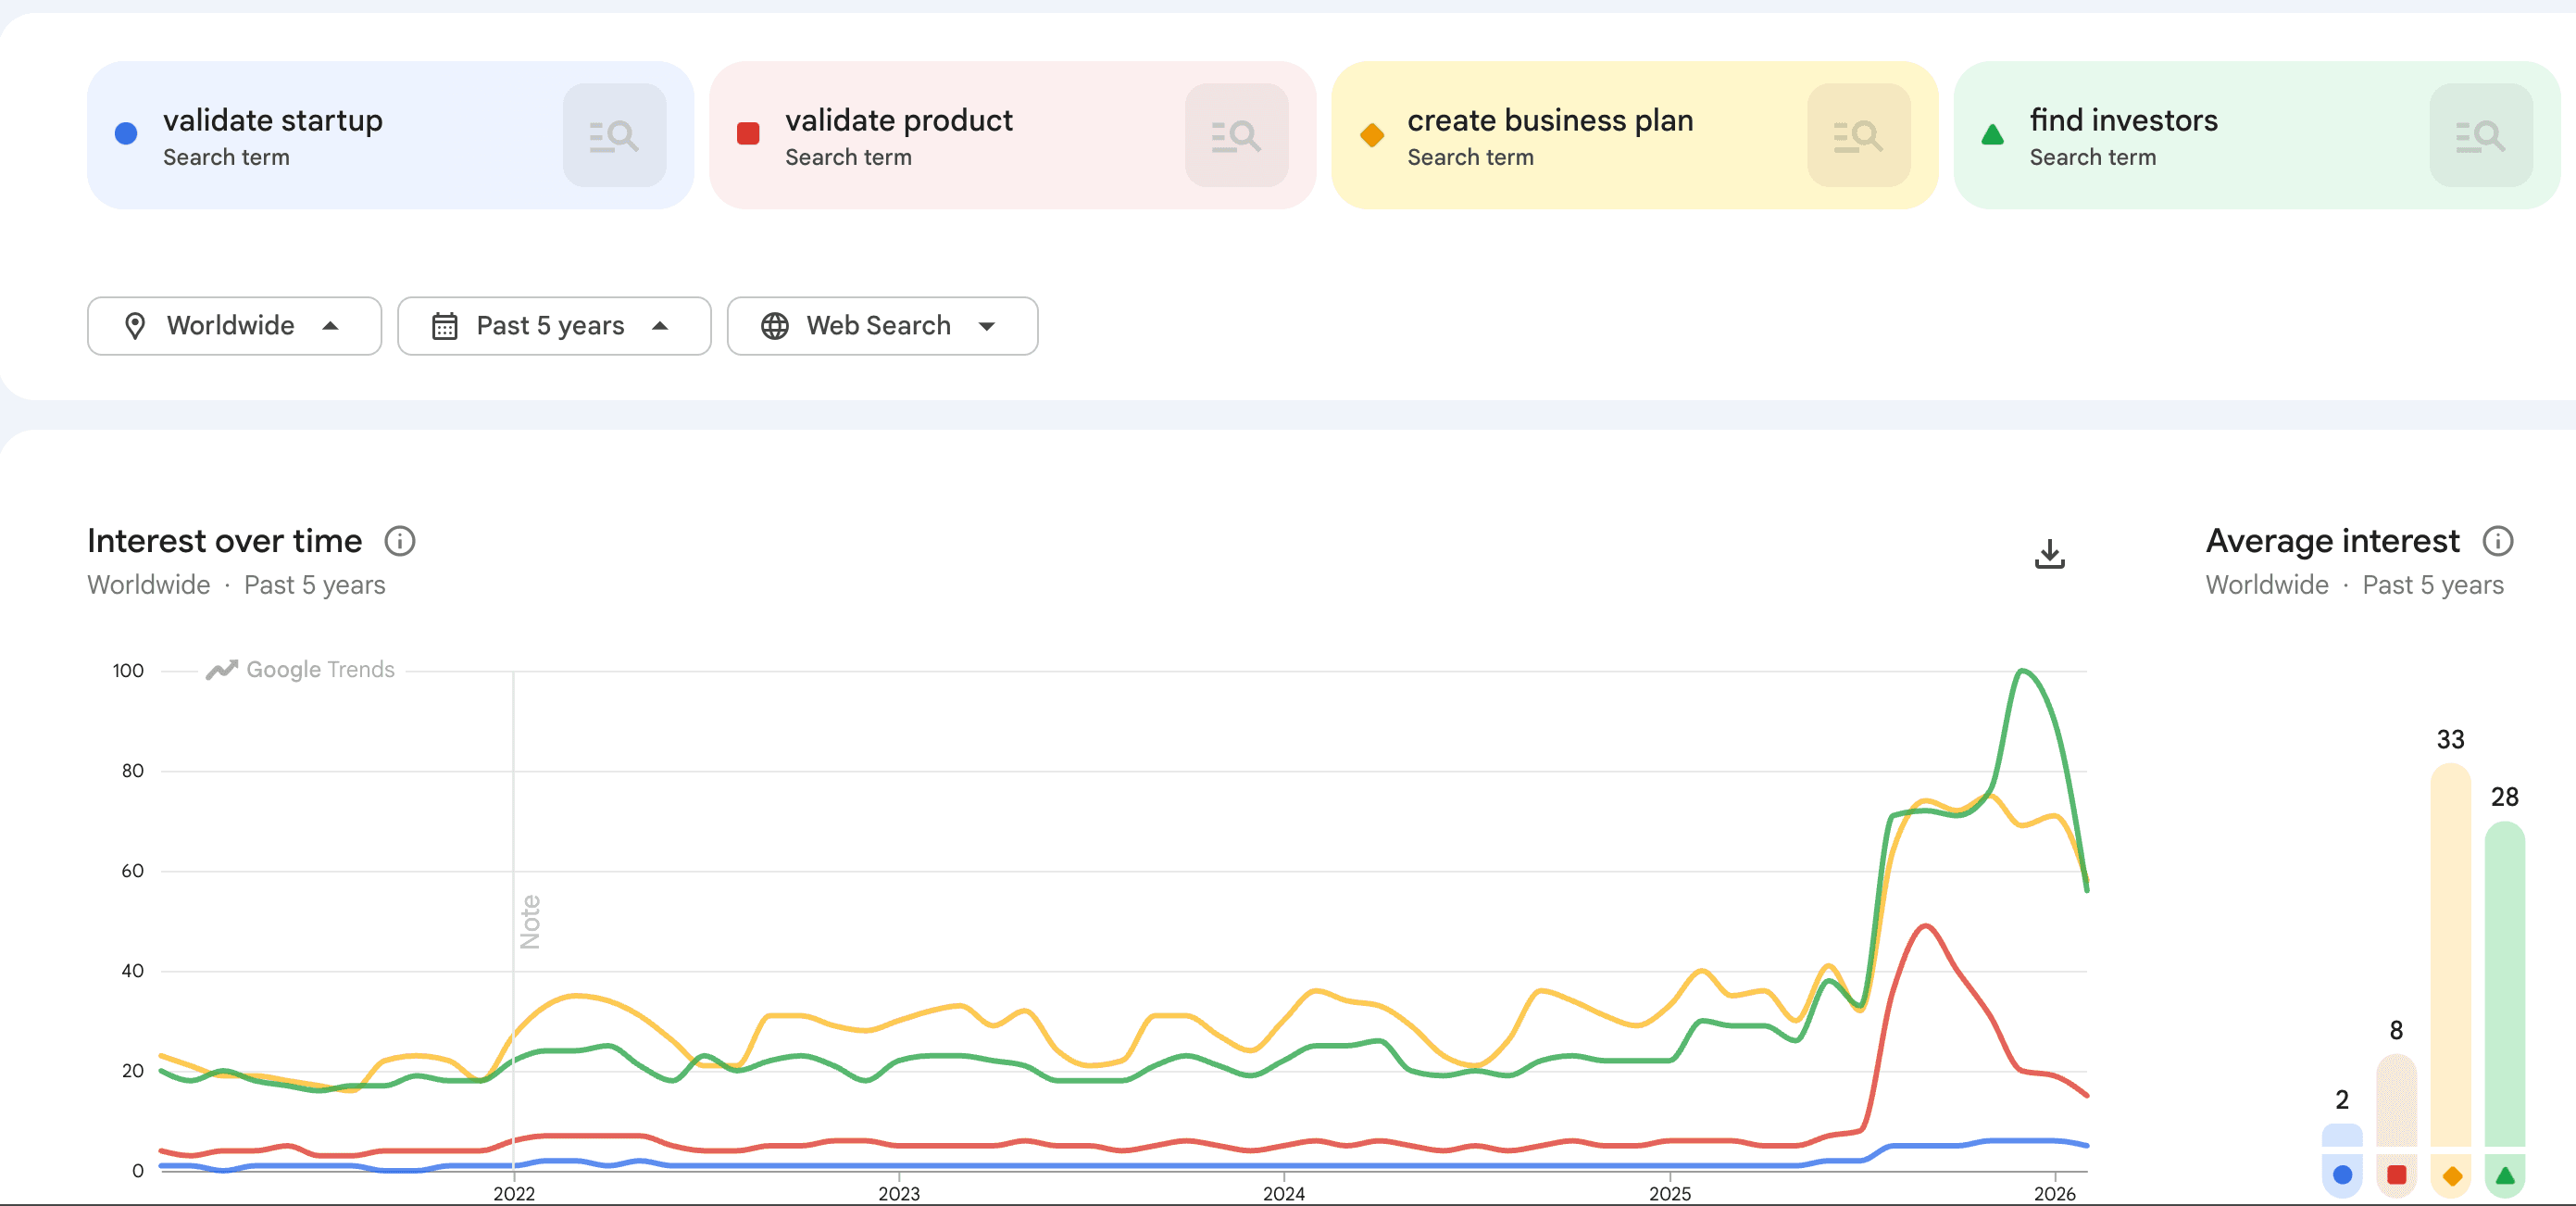
Task: Toggle the red validate product legend marker
Action: [2396, 1176]
